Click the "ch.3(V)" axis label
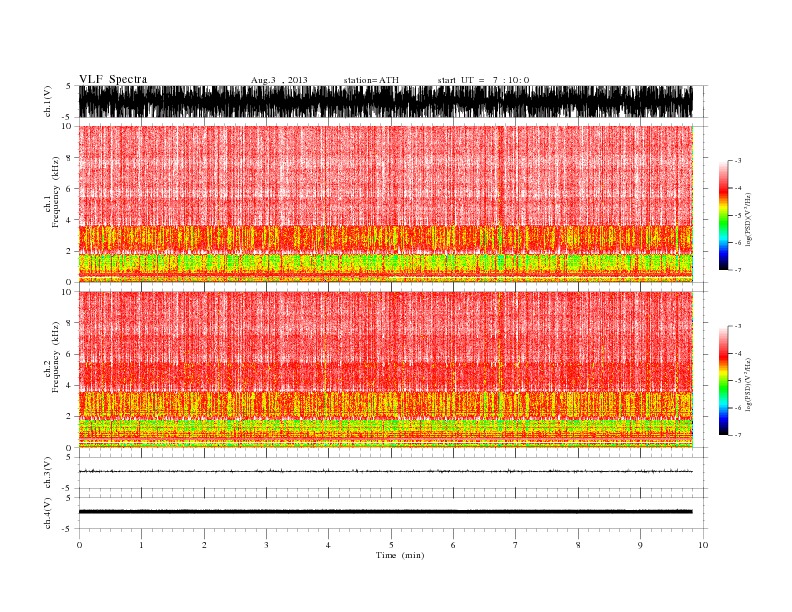The height and width of the screenshot is (612, 792). [48, 473]
